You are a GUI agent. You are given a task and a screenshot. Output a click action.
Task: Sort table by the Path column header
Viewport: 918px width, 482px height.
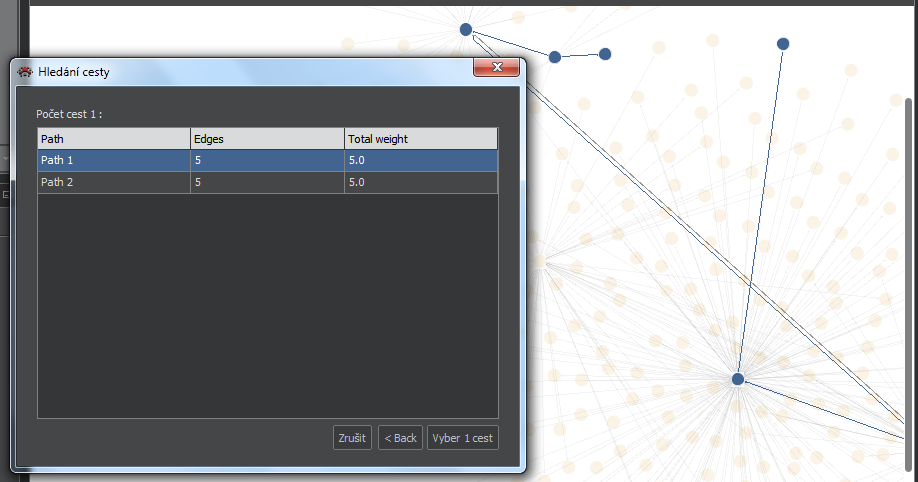click(114, 139)
